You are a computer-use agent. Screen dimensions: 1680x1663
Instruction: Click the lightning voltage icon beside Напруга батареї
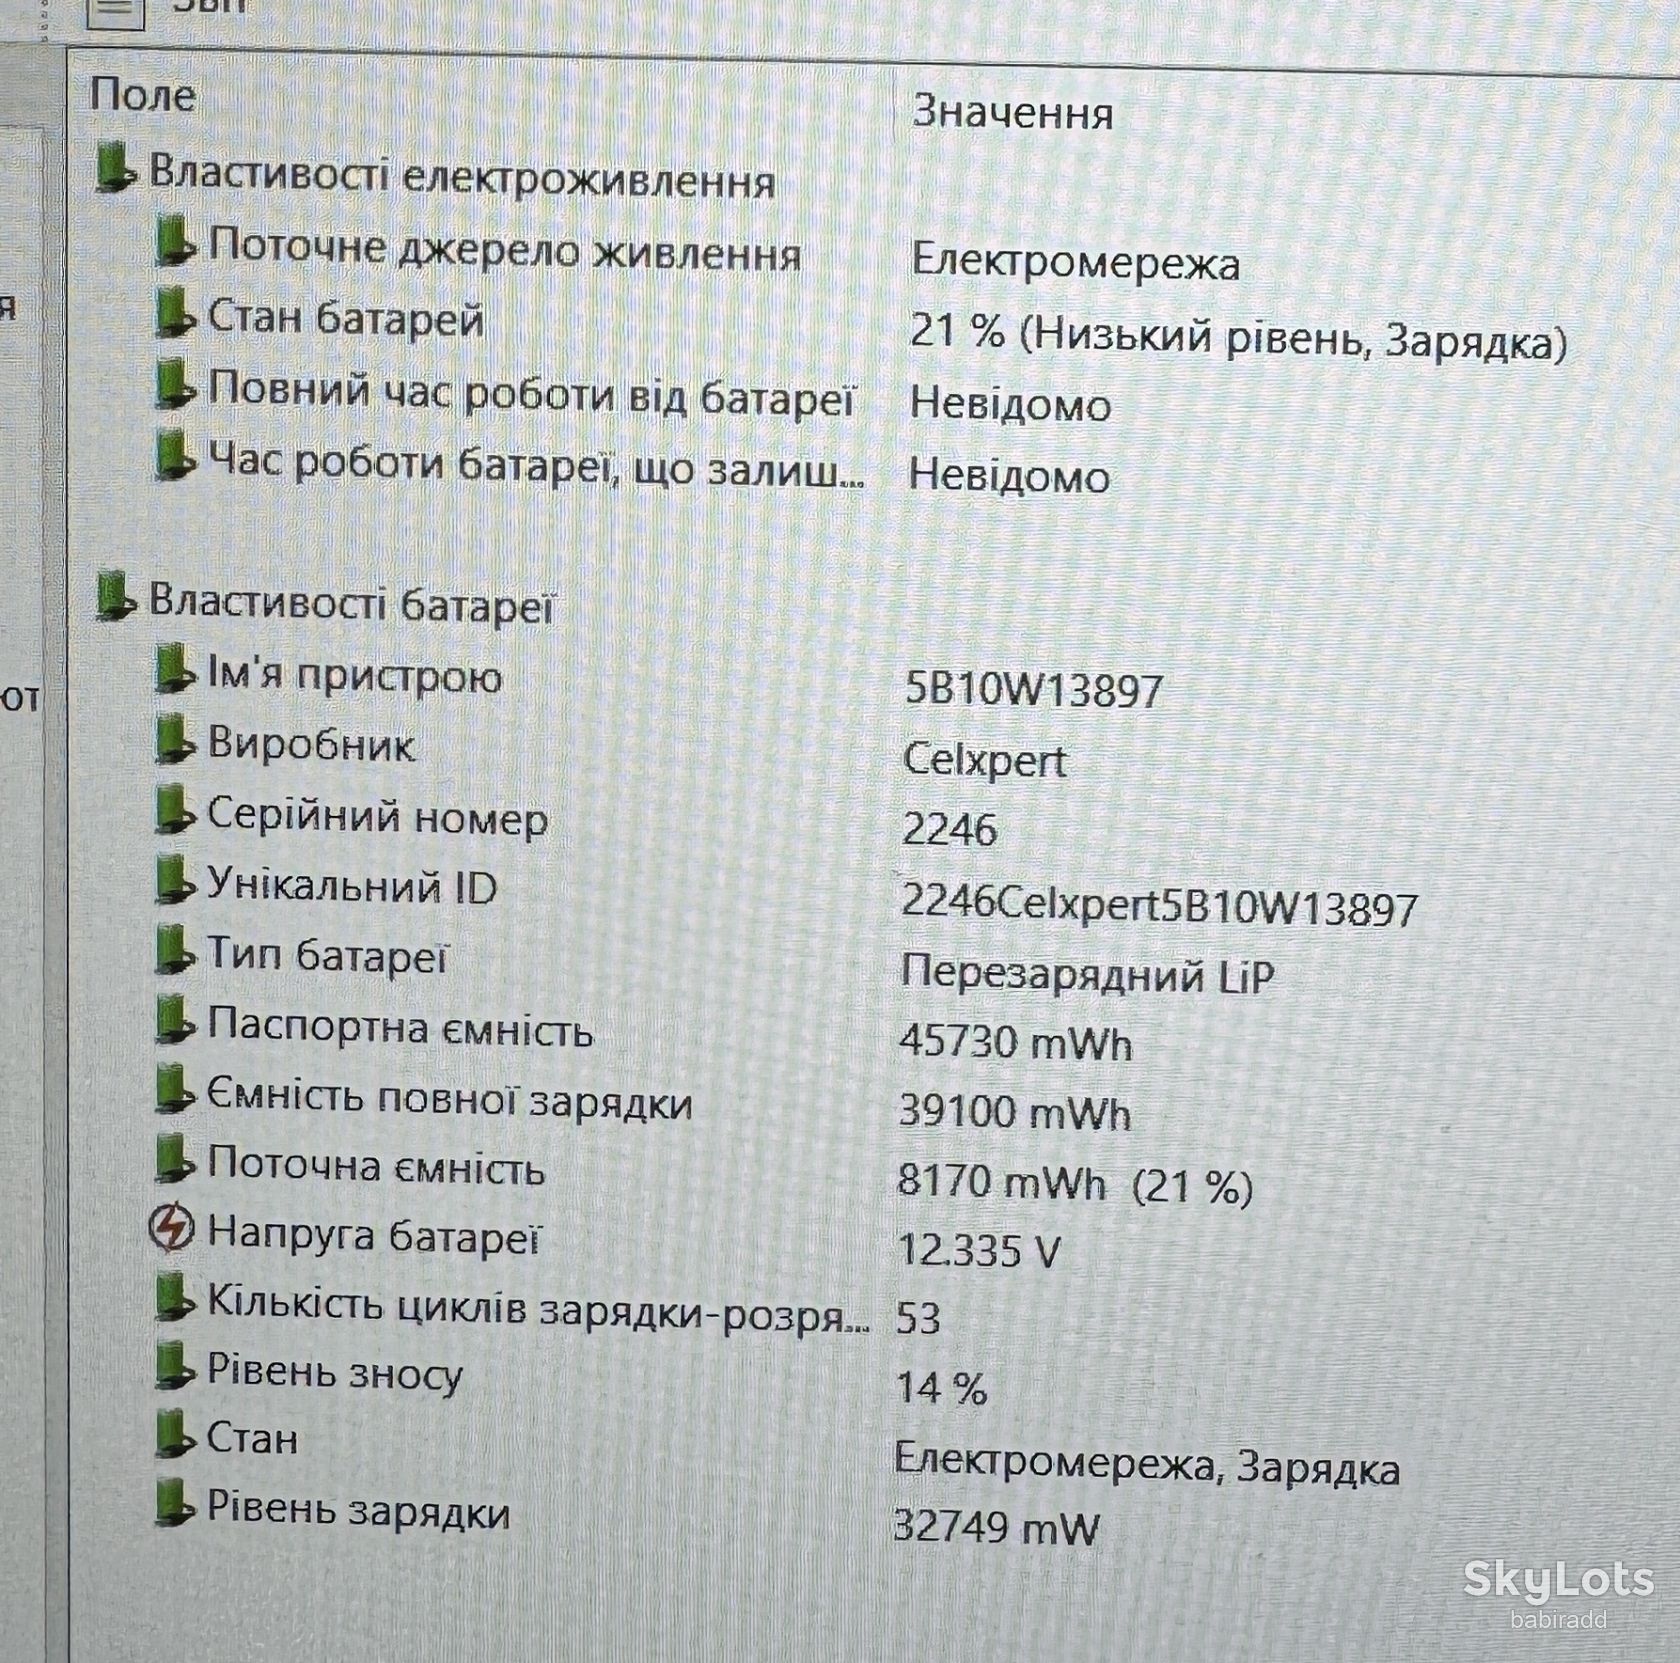172,1229
